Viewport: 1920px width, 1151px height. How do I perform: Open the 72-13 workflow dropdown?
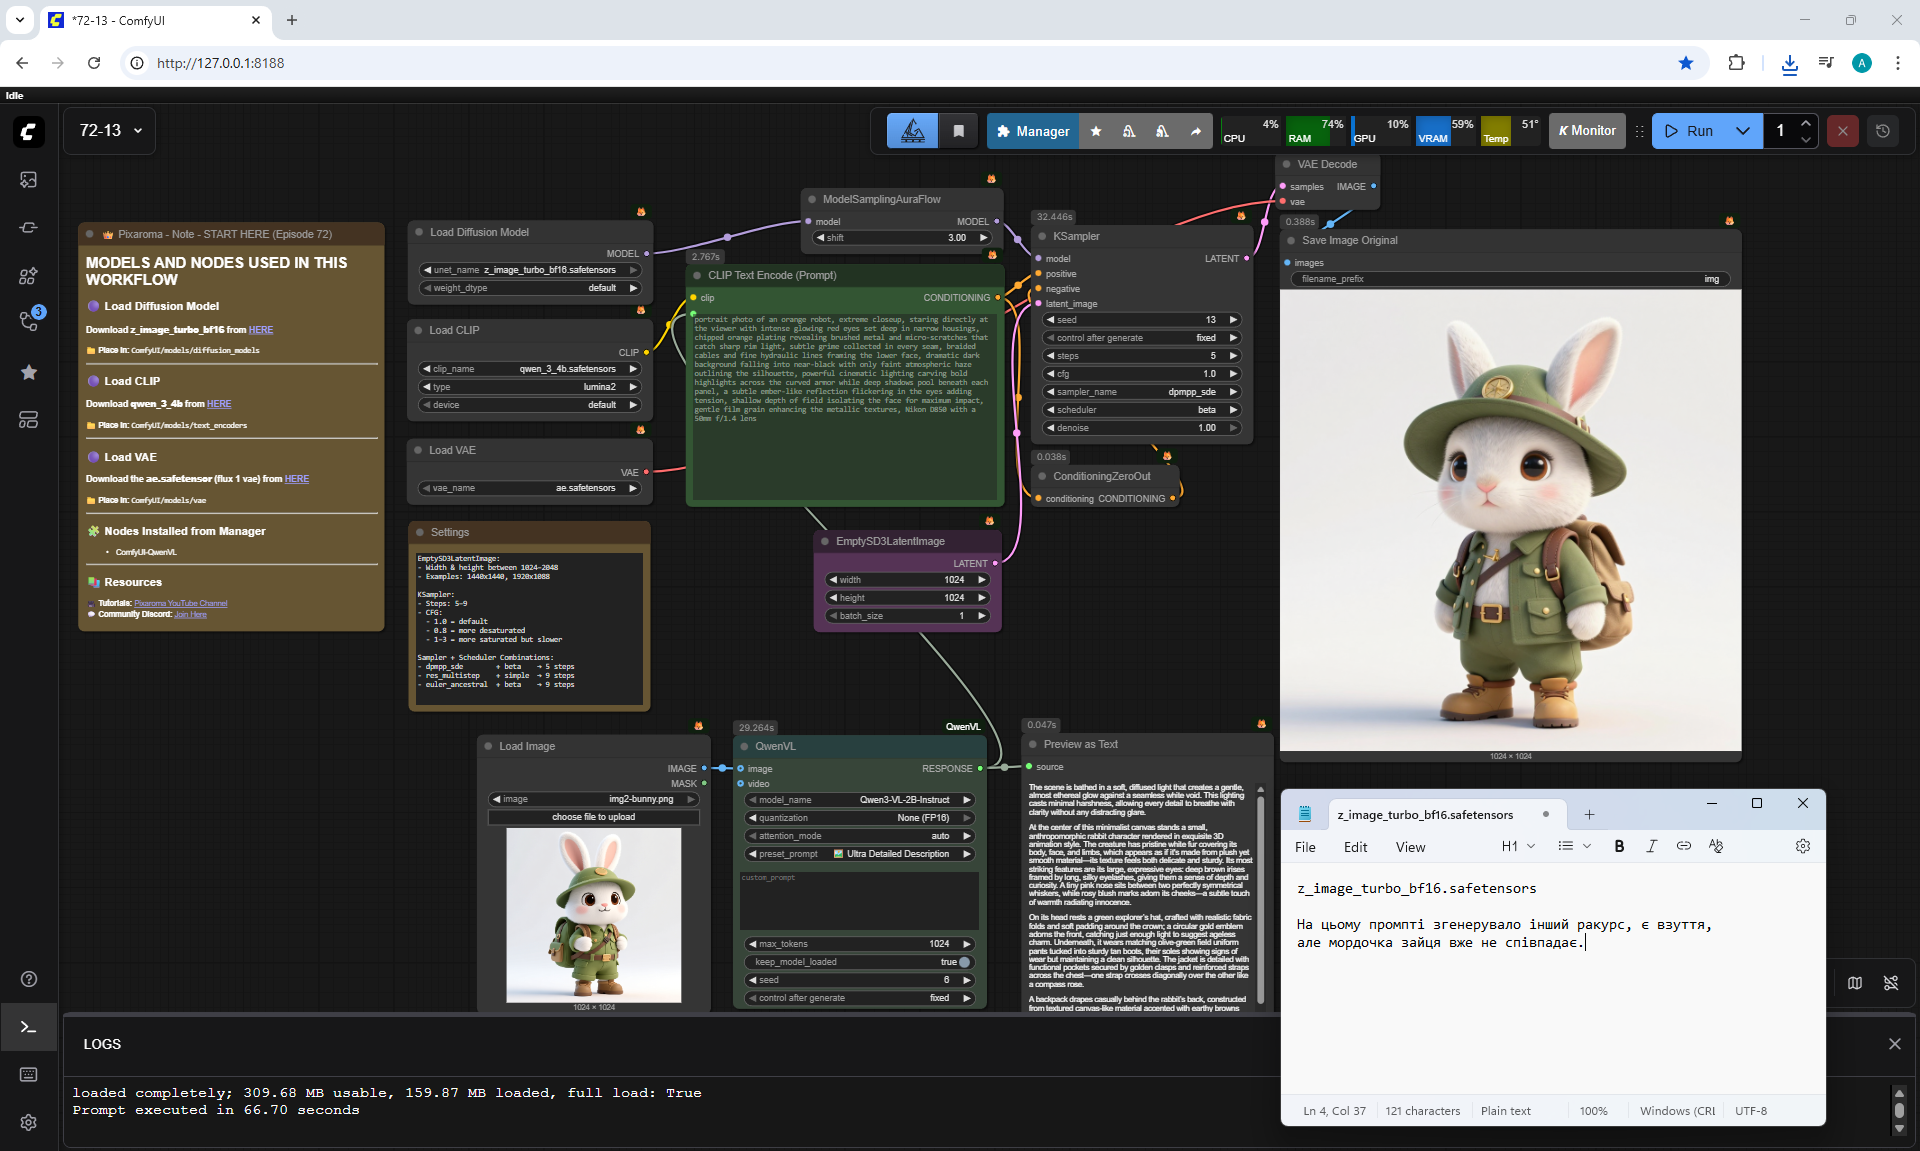click(110, 131)
